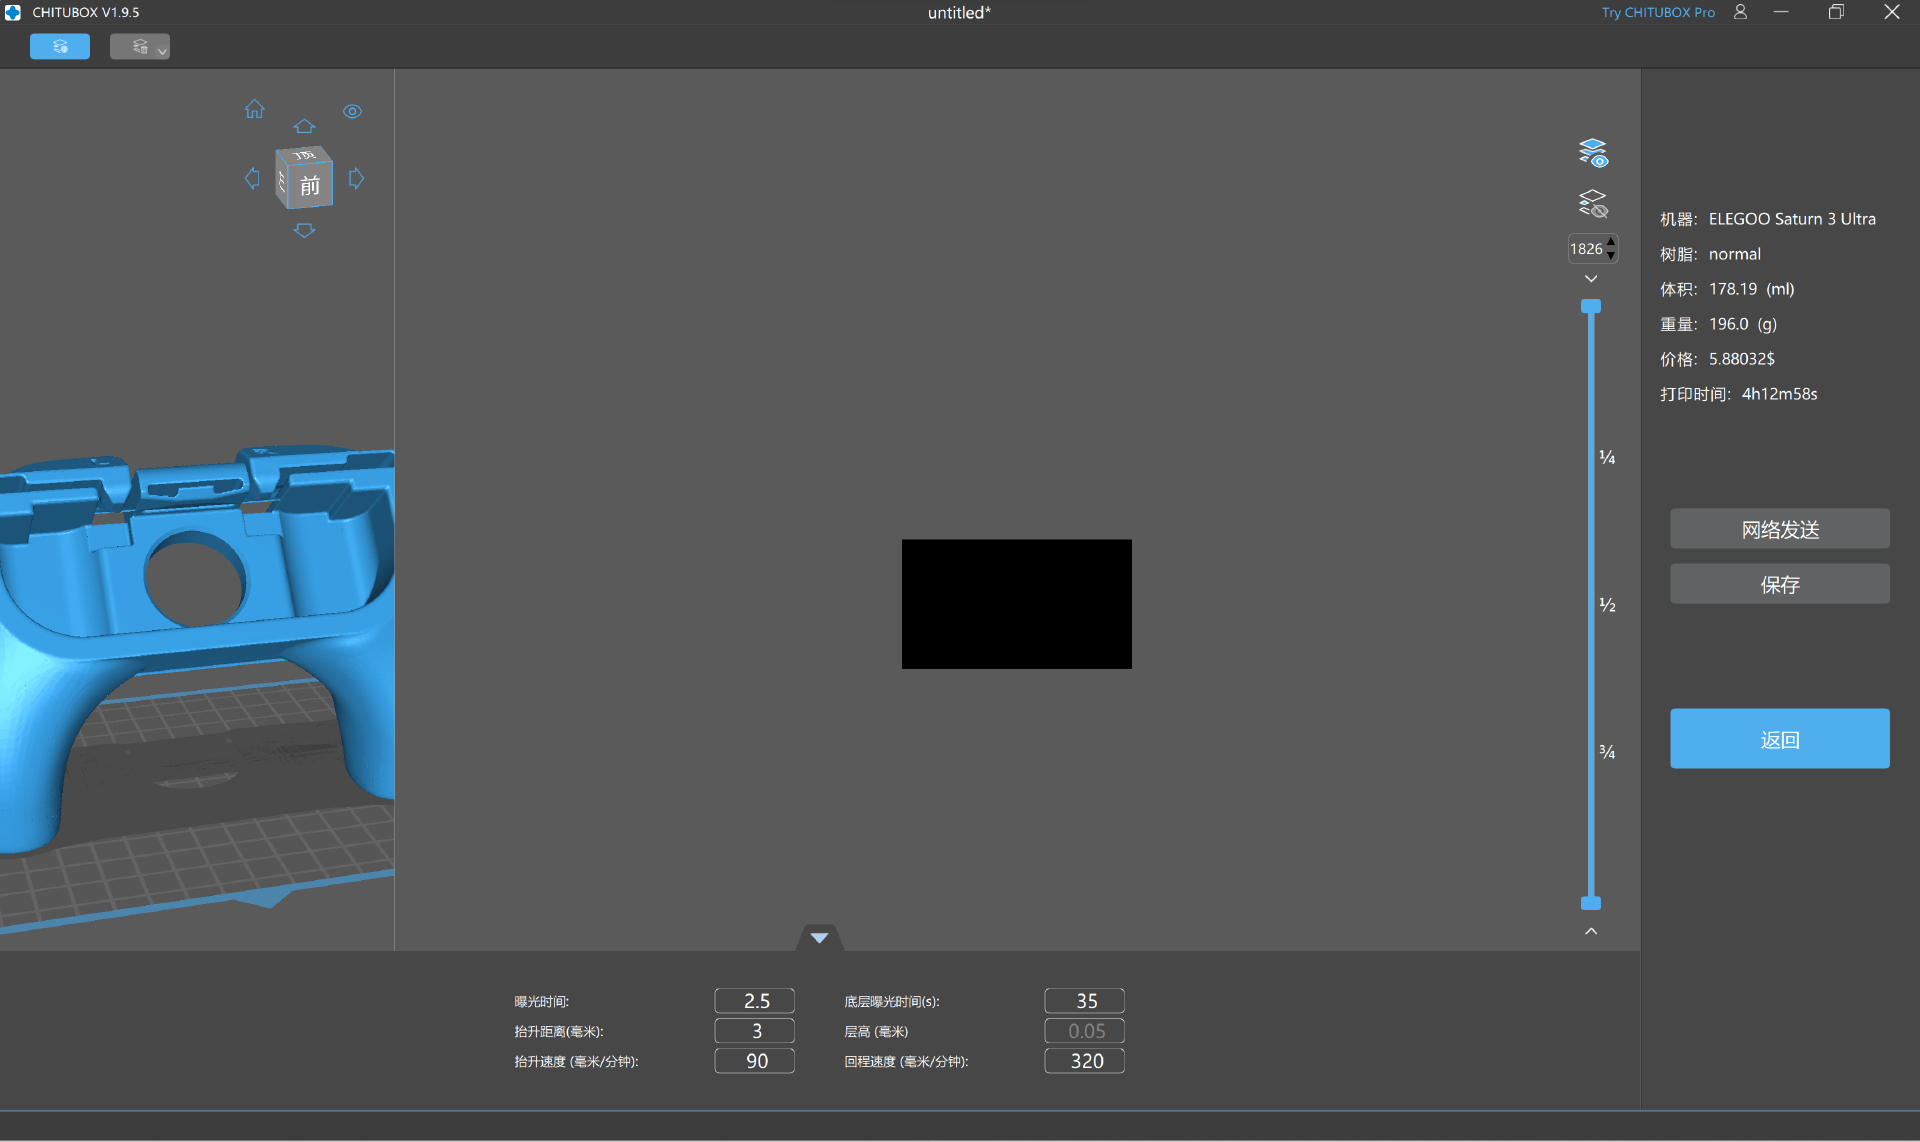This screenshot has width=1920, height=1142.
Task: Click the home view icon
Action: tap(255, 109)
